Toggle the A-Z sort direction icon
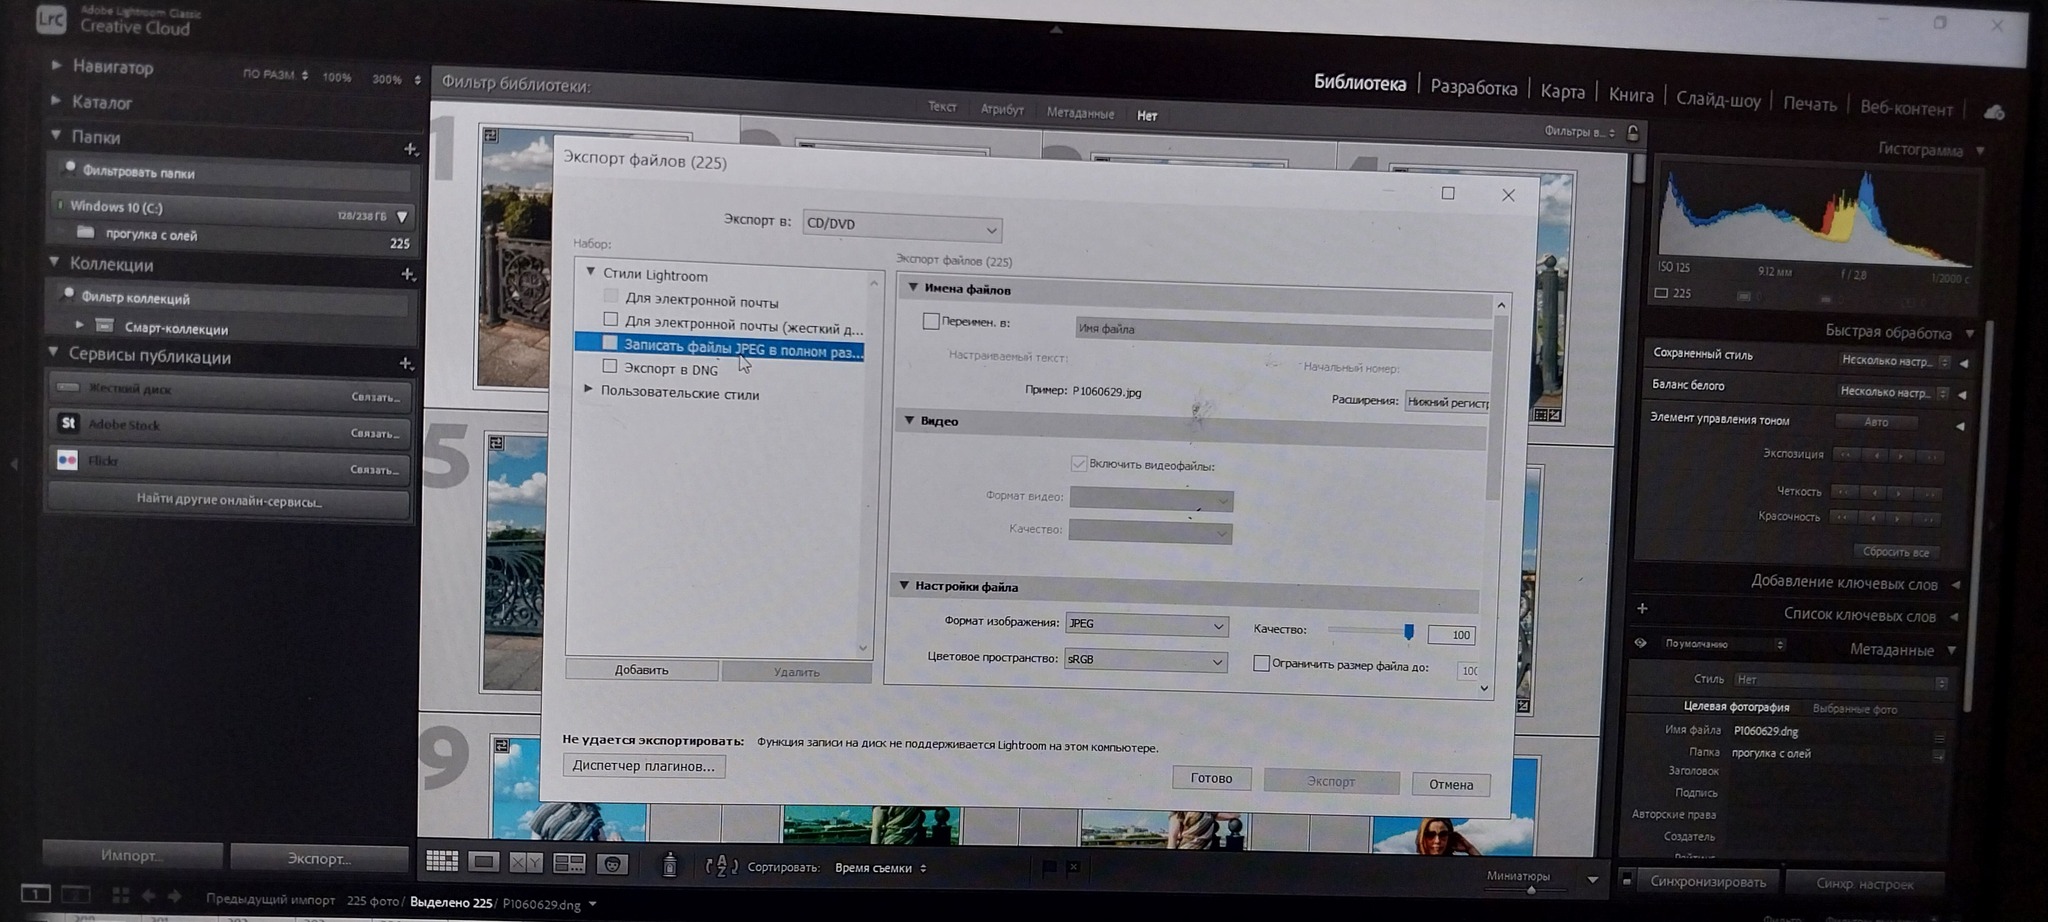Image resolution: width=2048 pixels, height=922 pixels. point(721,866)
